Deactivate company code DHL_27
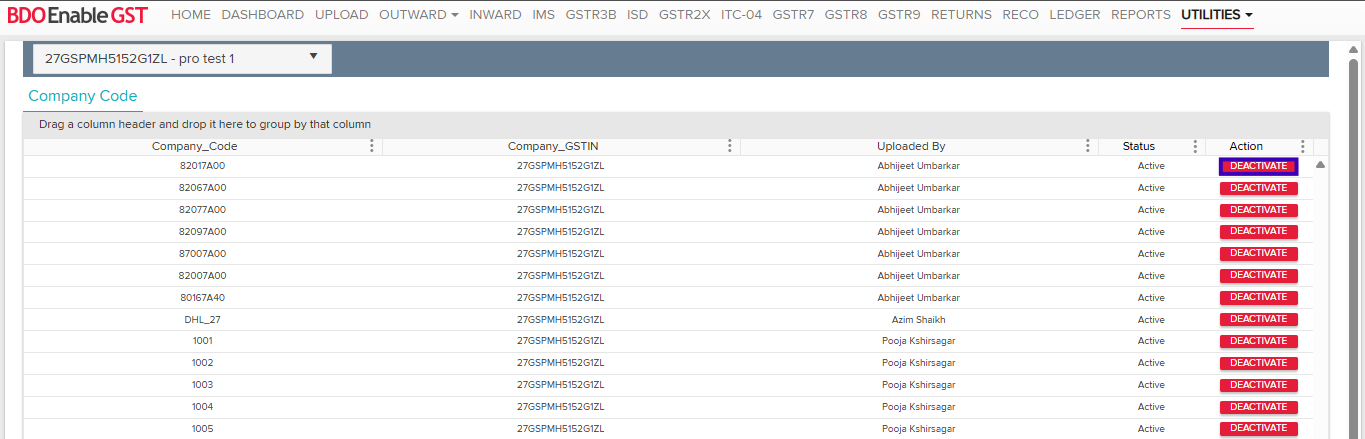The height and width of the screenshot is (439, 1365). [1258, 320]
